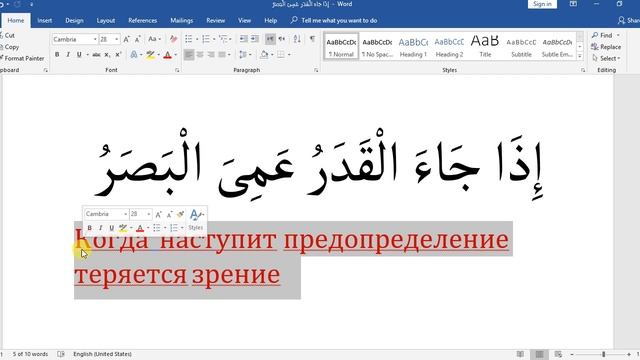
Task: Clear all formatting from the ribbon
Action: click(x=173, y=39)
